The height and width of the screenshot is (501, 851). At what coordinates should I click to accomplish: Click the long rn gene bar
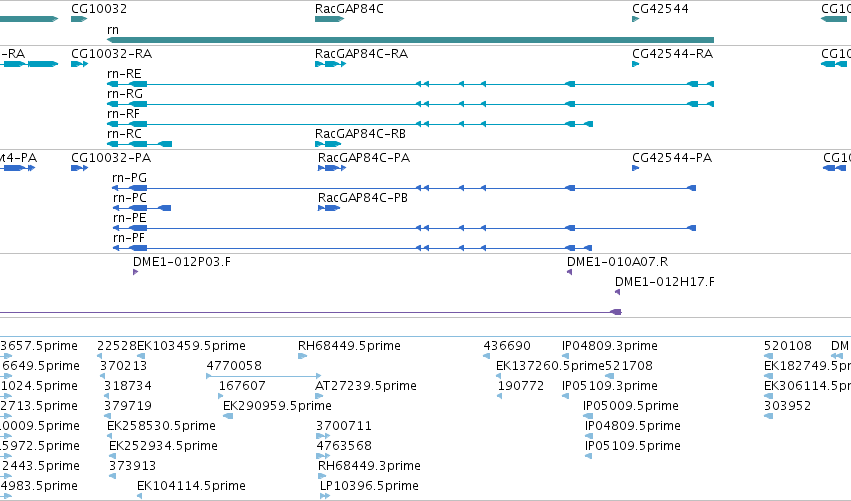point(411,40)
